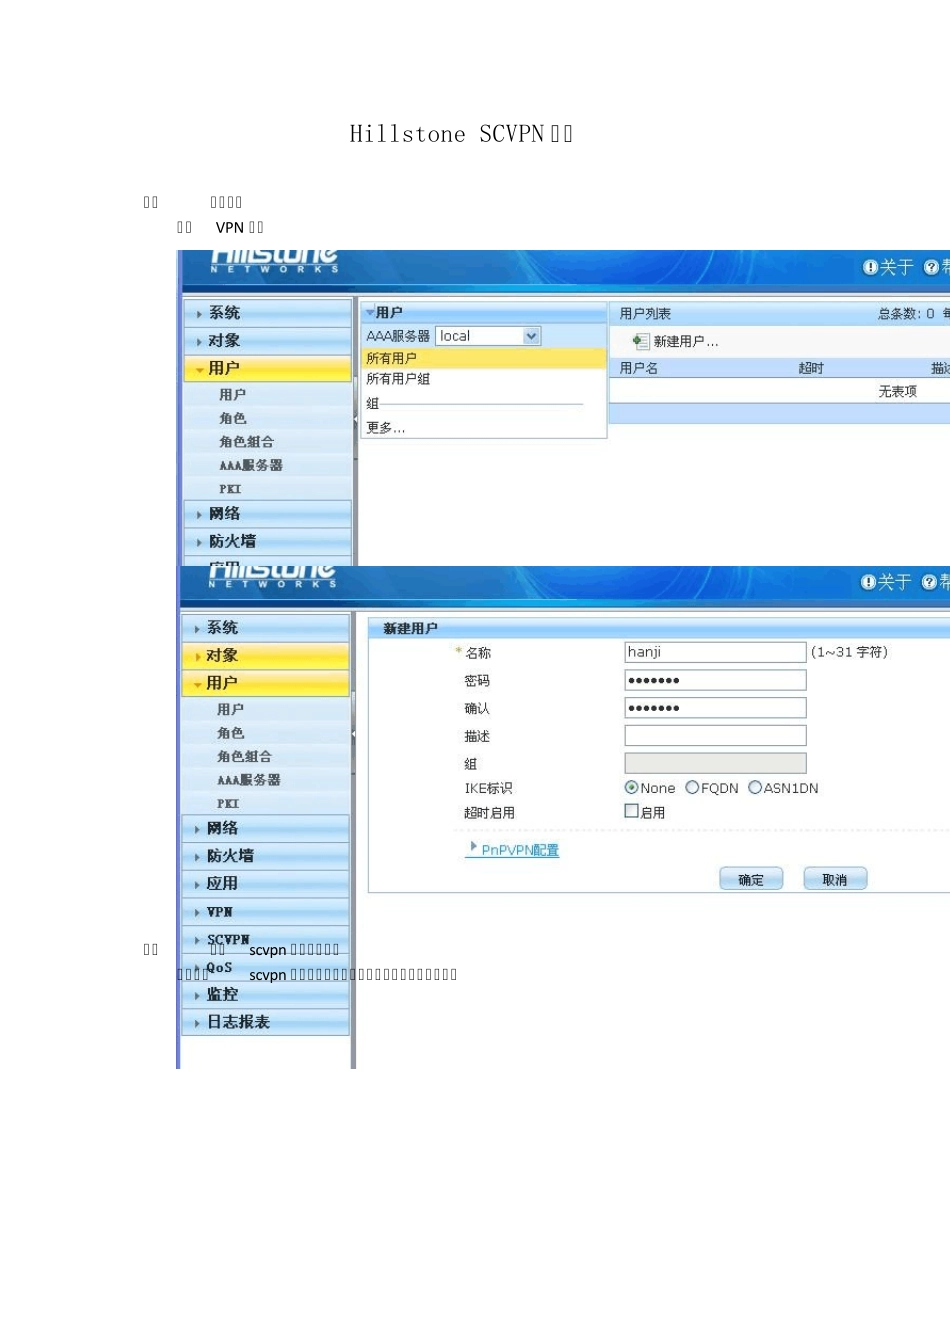This screenshot has height=1344, width=950.
Task: Tick the 超时启用 启用 checkbox
Action: tap(631, 811)
